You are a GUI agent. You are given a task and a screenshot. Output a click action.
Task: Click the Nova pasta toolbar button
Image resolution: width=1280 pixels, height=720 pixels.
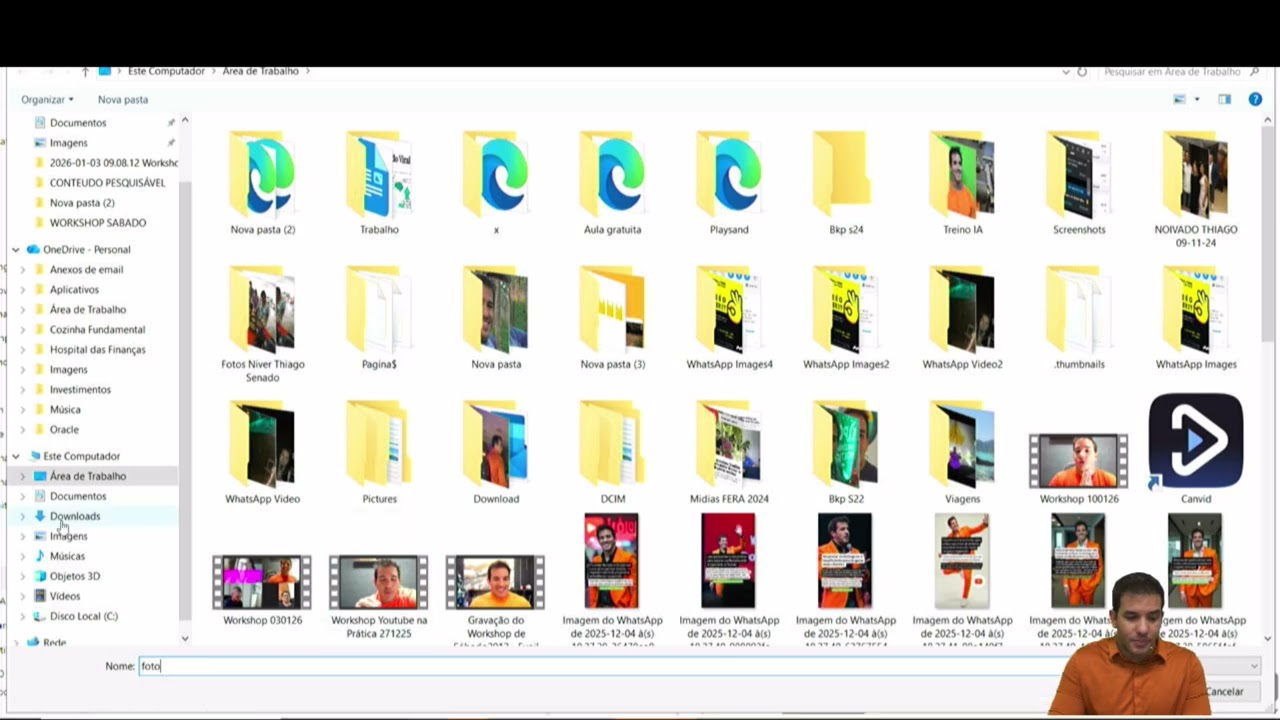(123, 99)
